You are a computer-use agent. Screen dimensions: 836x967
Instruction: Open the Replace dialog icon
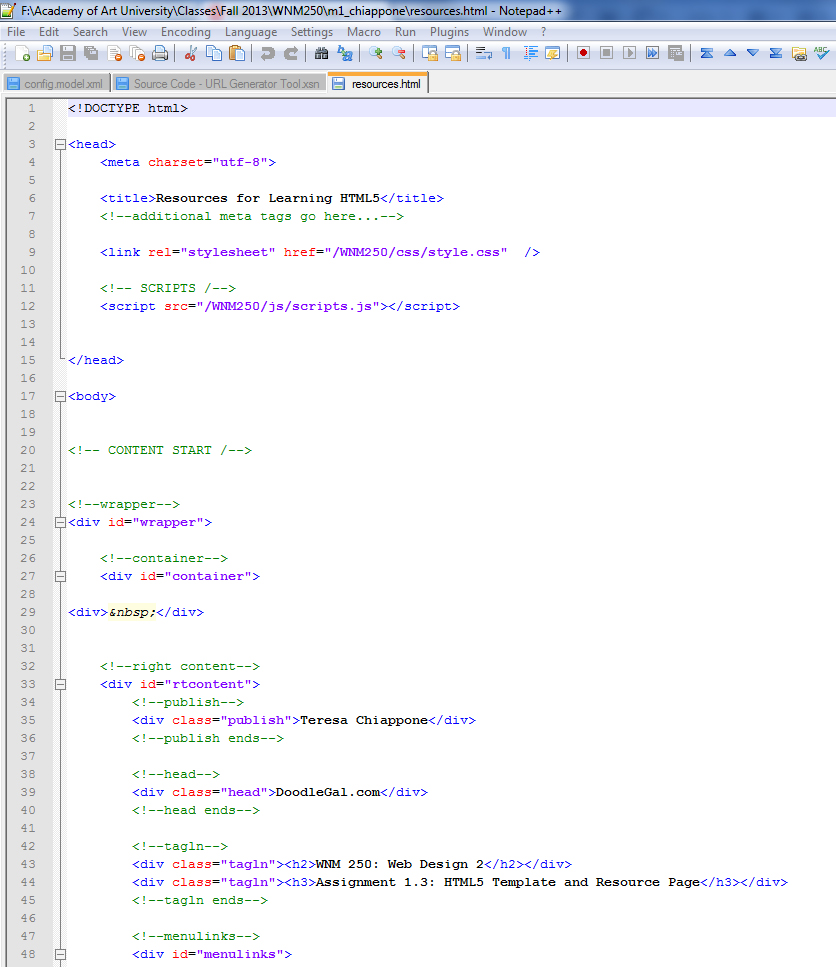pyautogui.click(x=345, y=54)
